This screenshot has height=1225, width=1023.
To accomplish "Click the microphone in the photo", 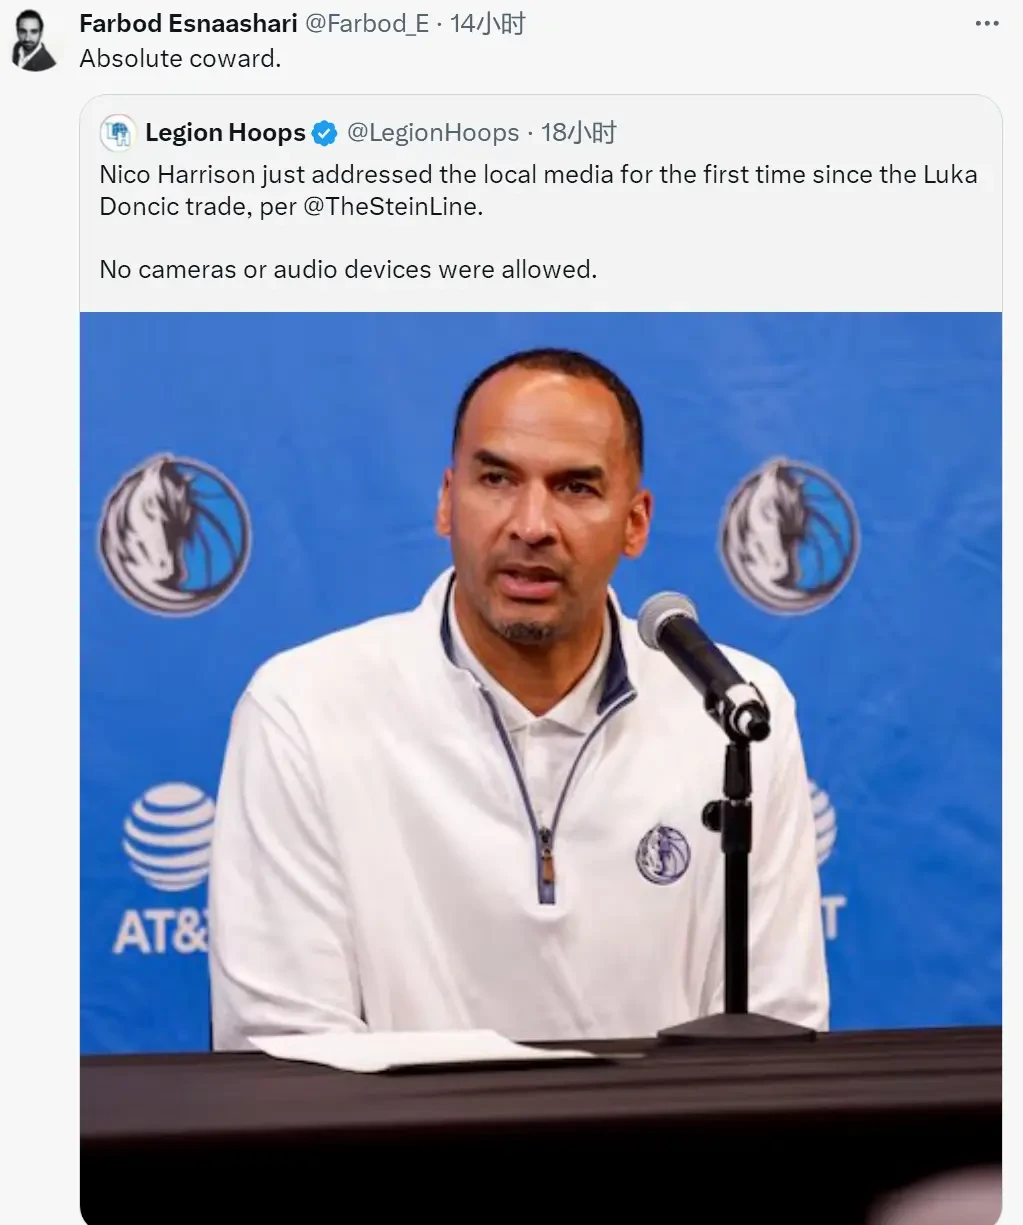I will click(704, 662).
